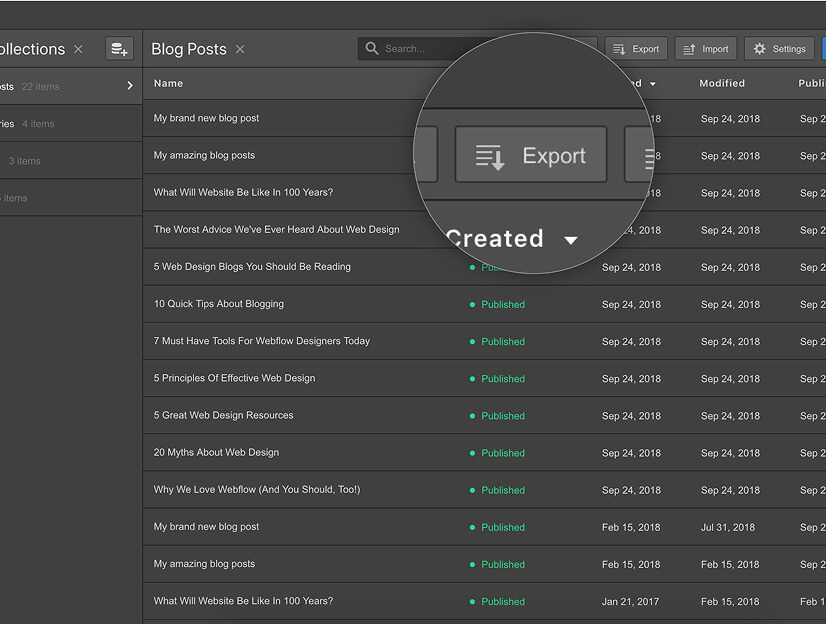This screenshot has height=624, width=826.
Task: Select the collection with 3 items
Action: point(71,161)
